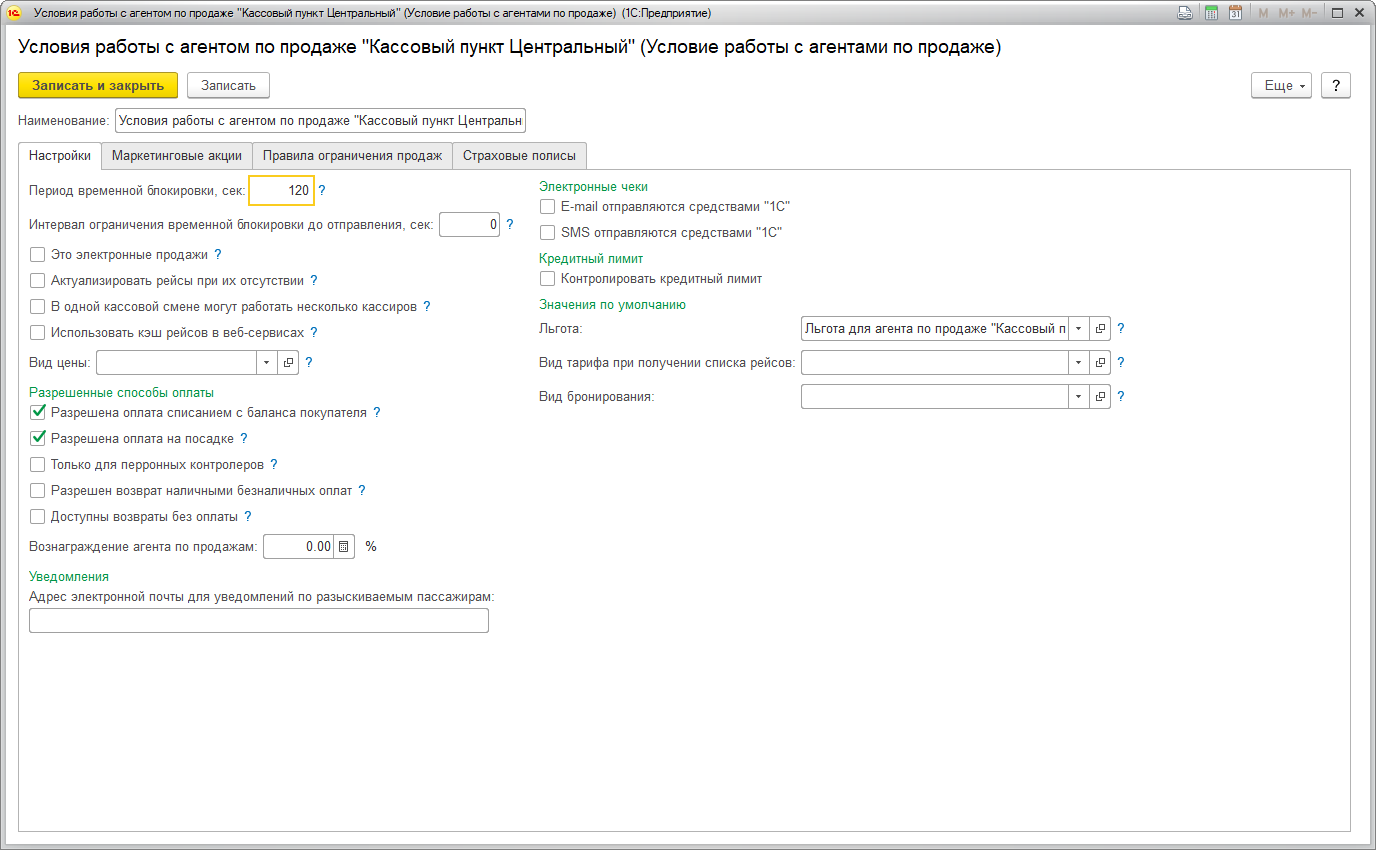Click help button with question mark
The image size is (1376, 850).
(x=1336, y=86)
